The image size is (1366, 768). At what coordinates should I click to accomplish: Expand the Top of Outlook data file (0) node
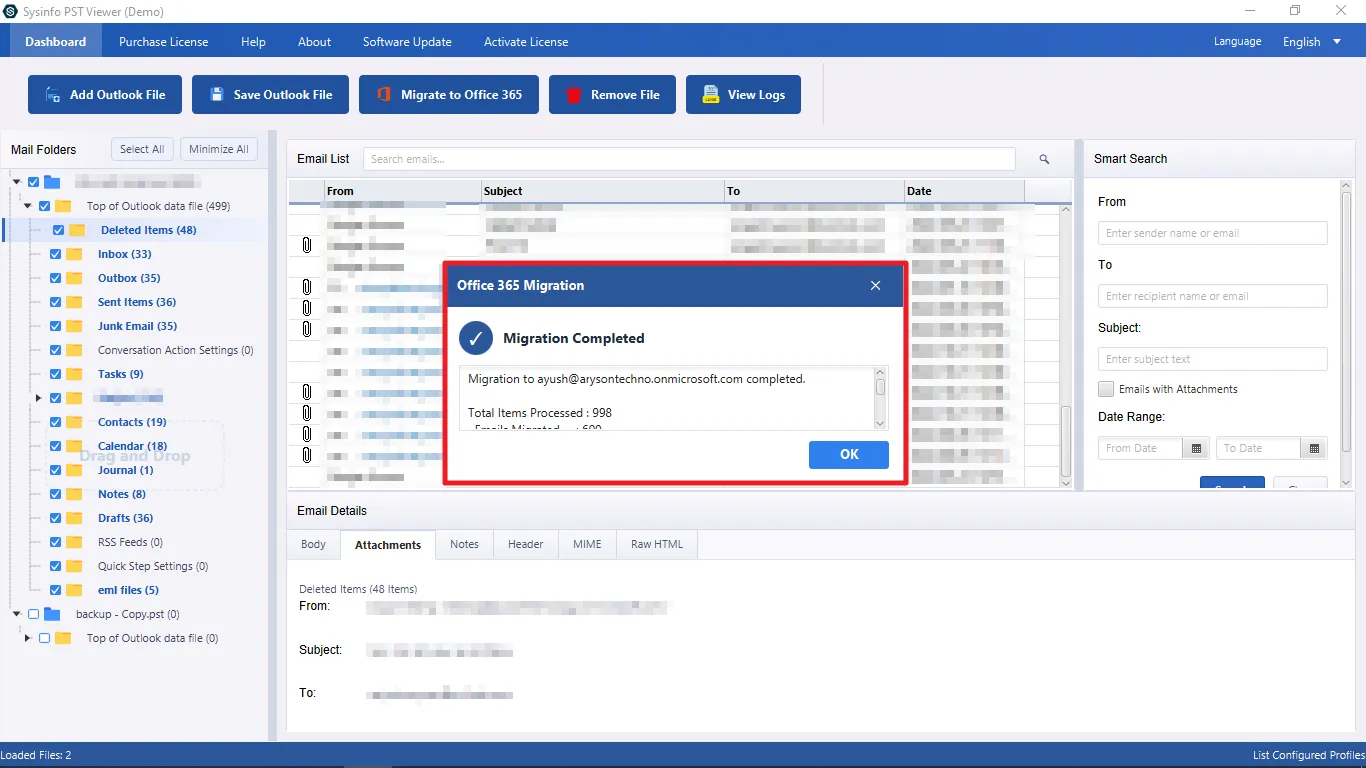28,638
